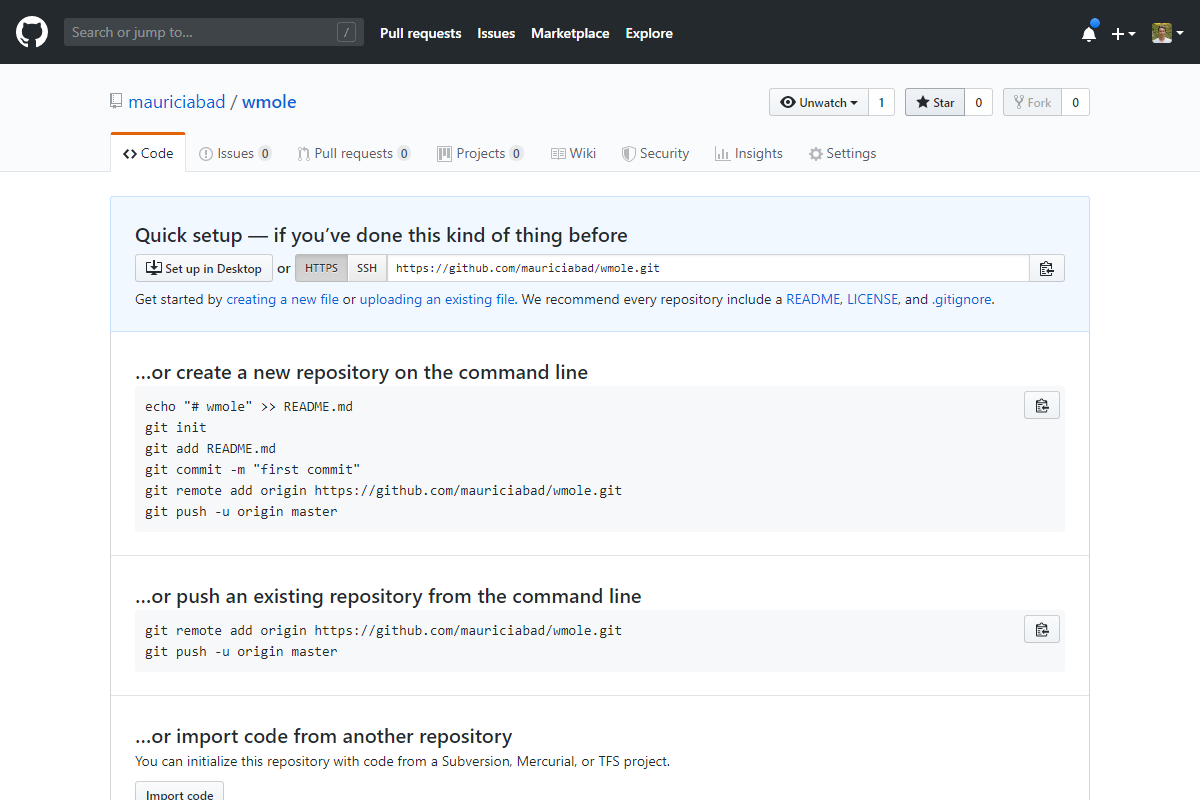View watchers count 1

point(881,102)
